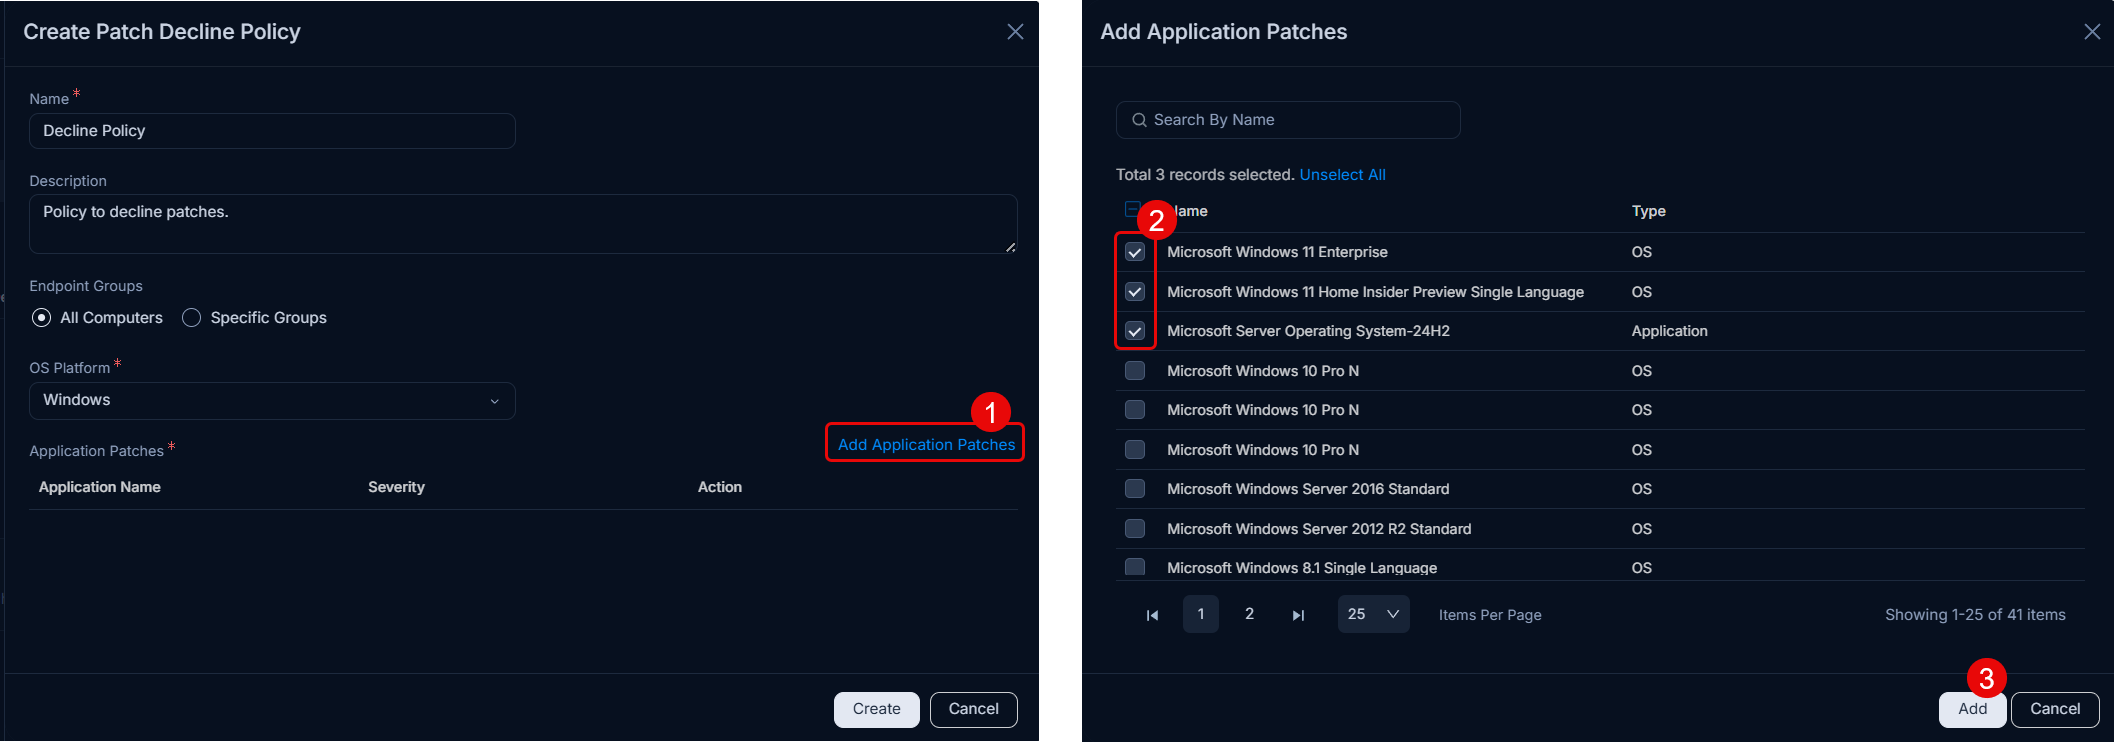
Task: Click Microsoft Windows 8.1 Single Language text
Action: point(1302,568)
